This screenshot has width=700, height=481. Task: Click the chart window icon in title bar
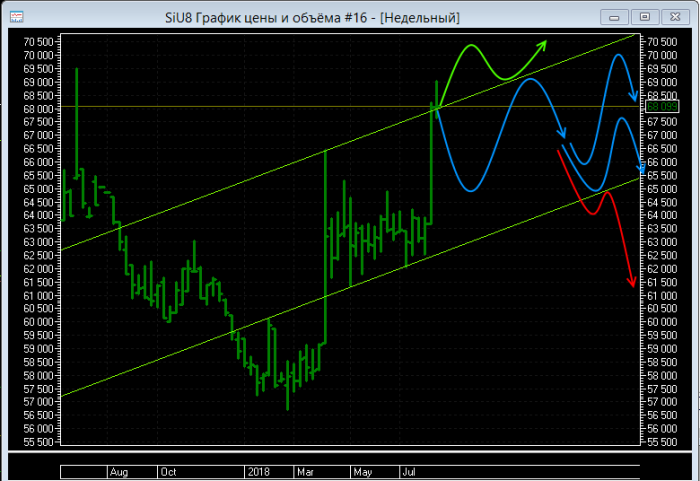[17, 17]
